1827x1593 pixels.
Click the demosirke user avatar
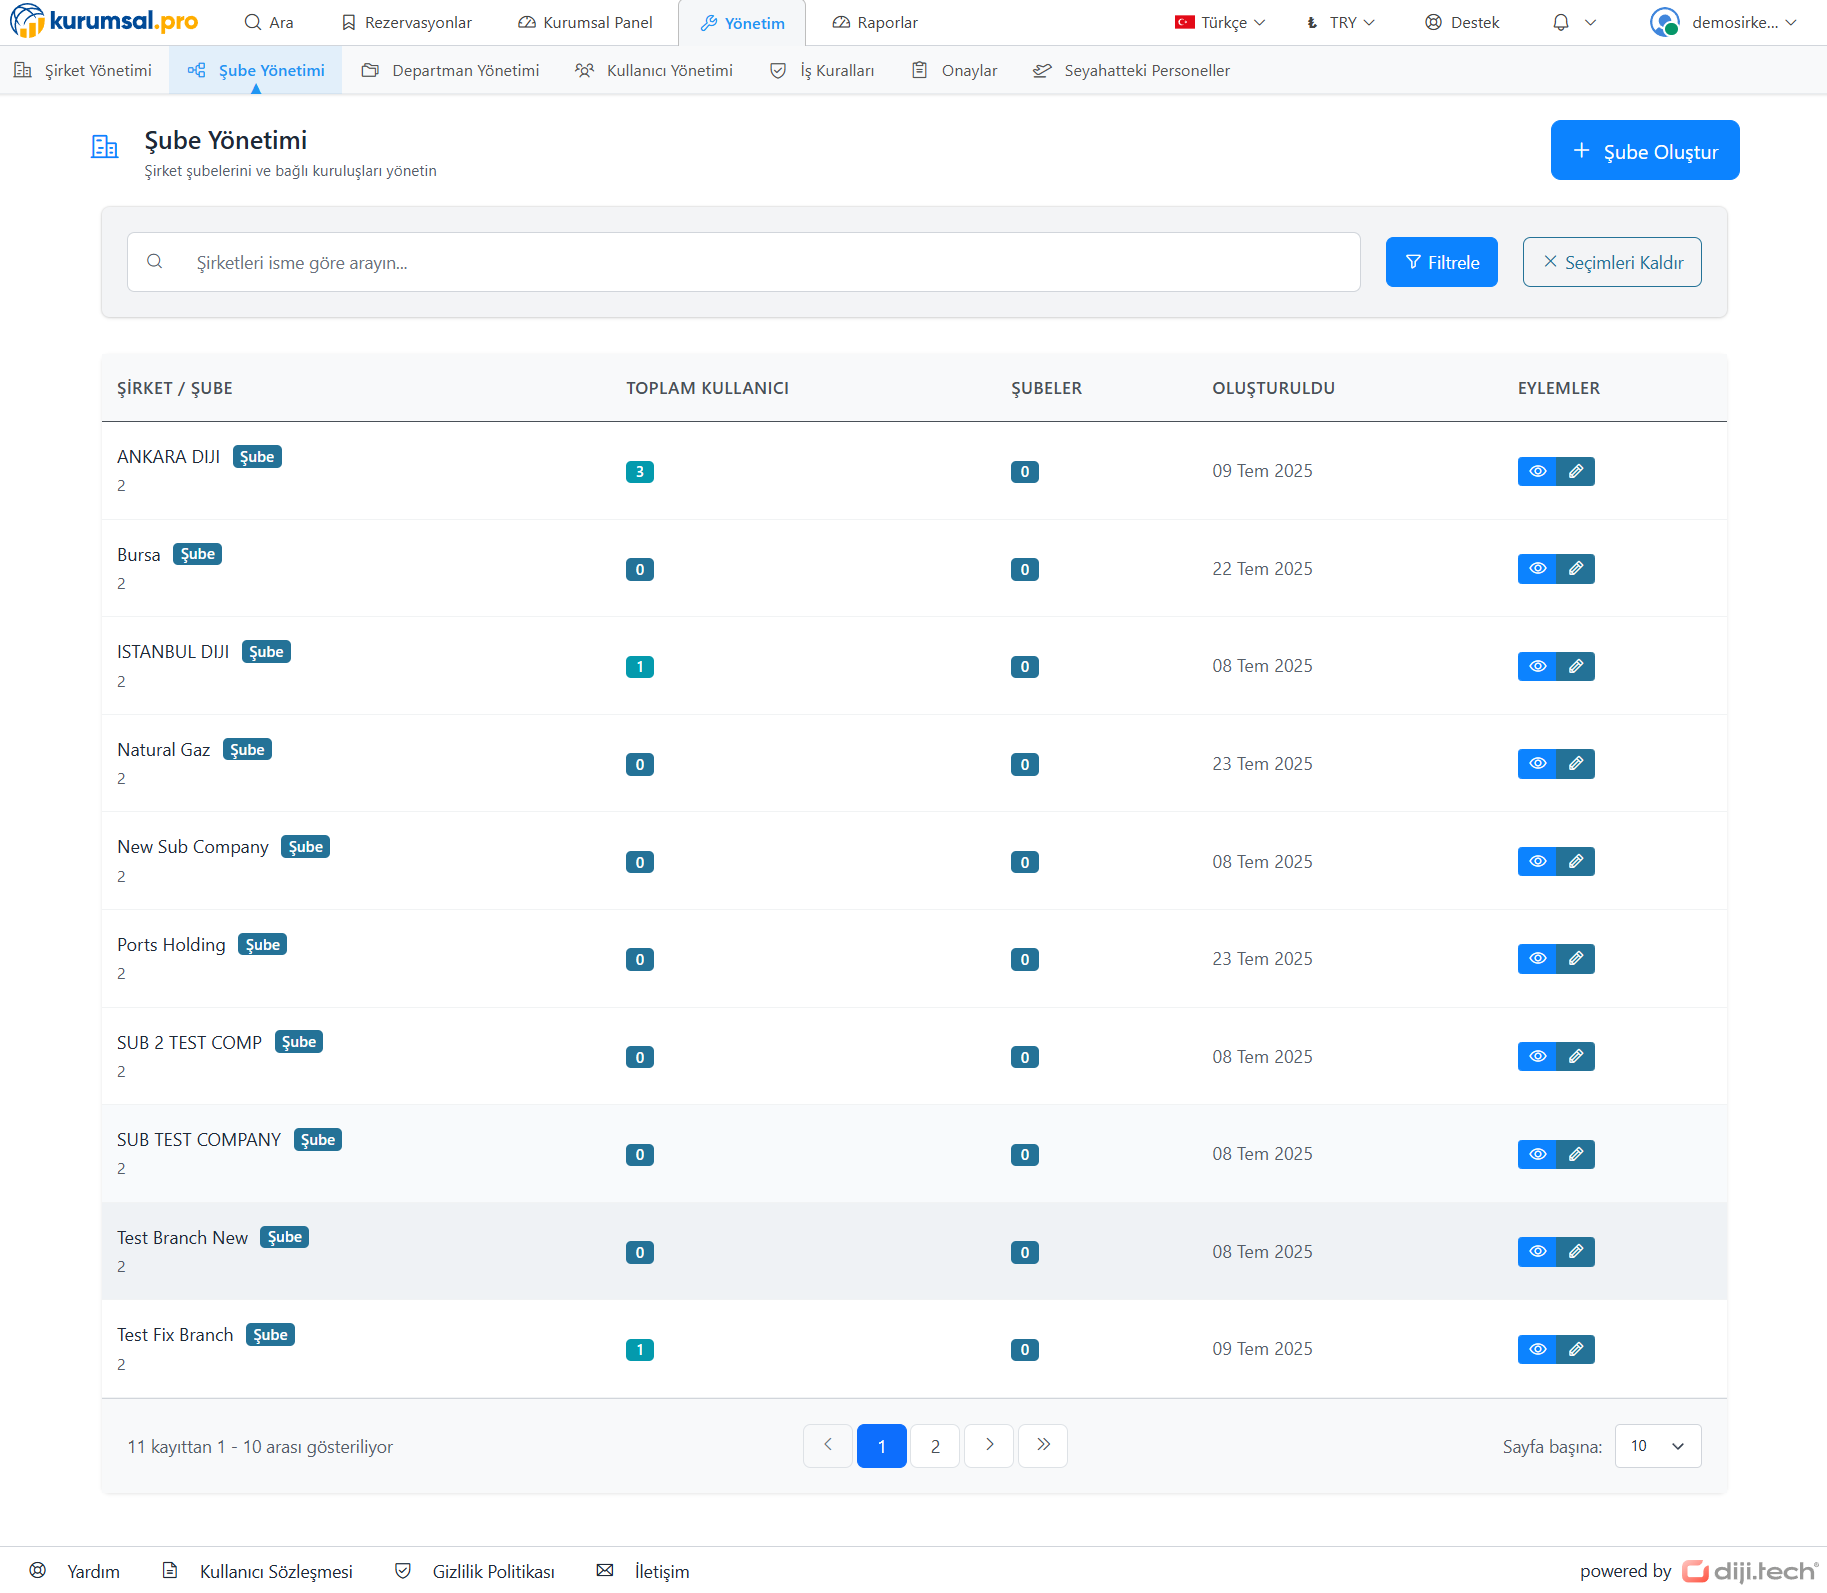[x=1664, y=22]
